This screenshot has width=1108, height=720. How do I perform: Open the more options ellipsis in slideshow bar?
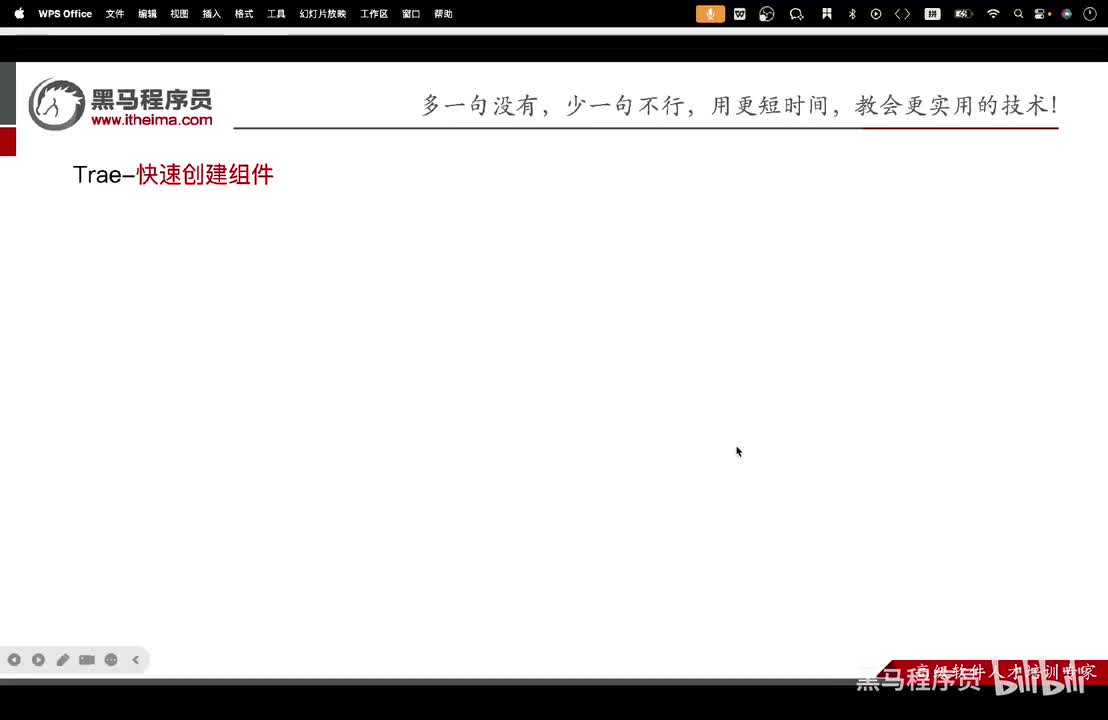point(111,660)
